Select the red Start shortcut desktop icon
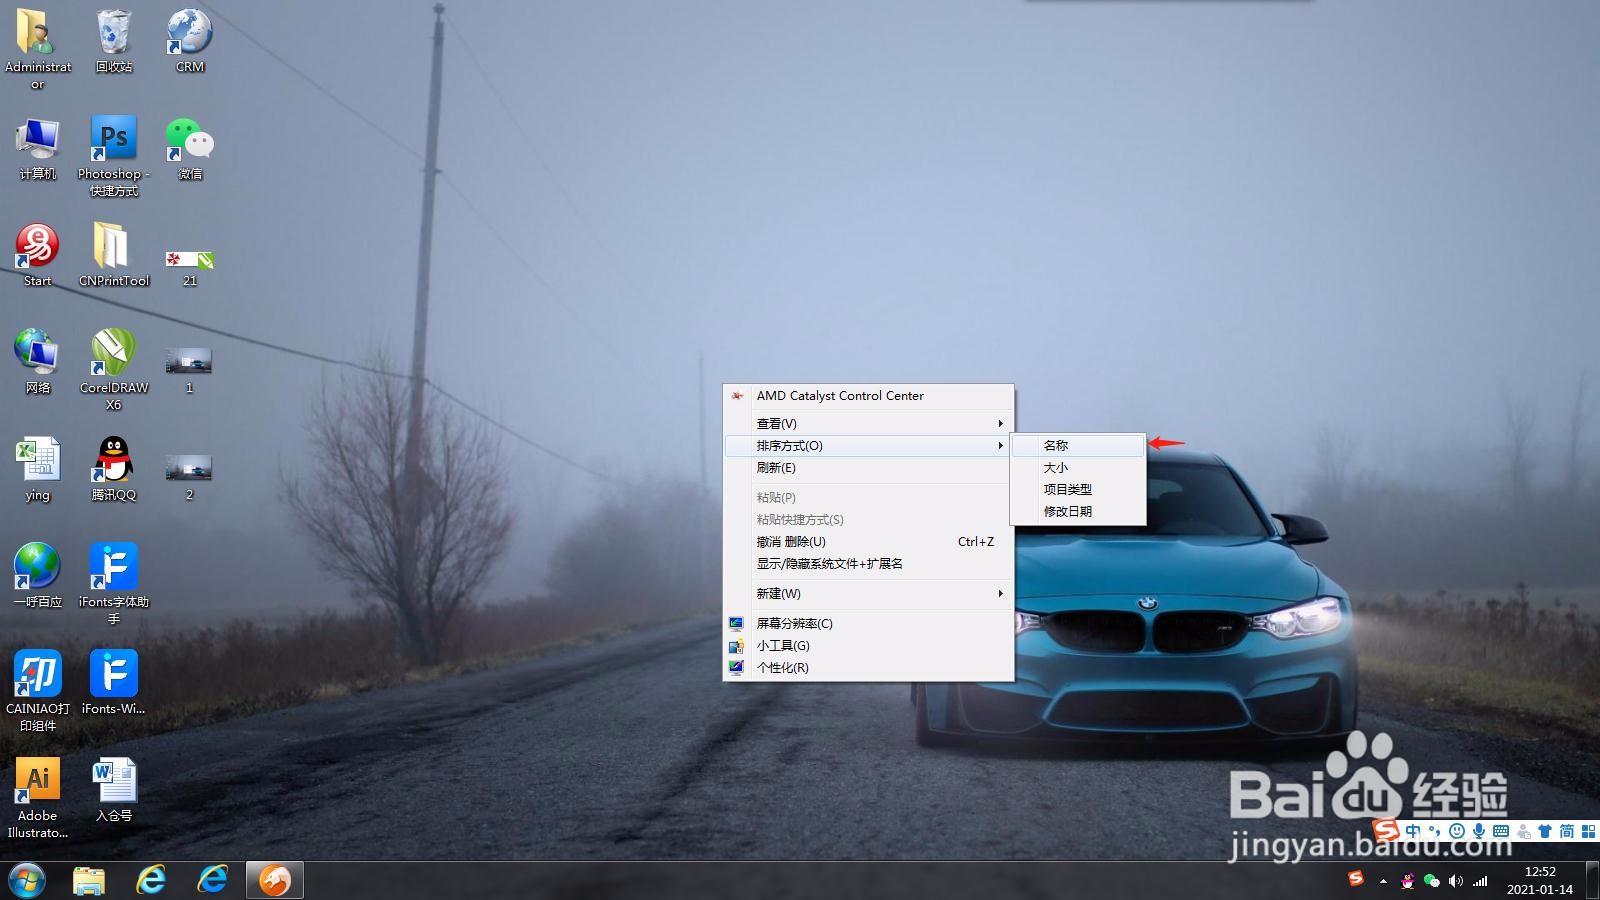Screen dimensions: 1600x900 (38, 247)
